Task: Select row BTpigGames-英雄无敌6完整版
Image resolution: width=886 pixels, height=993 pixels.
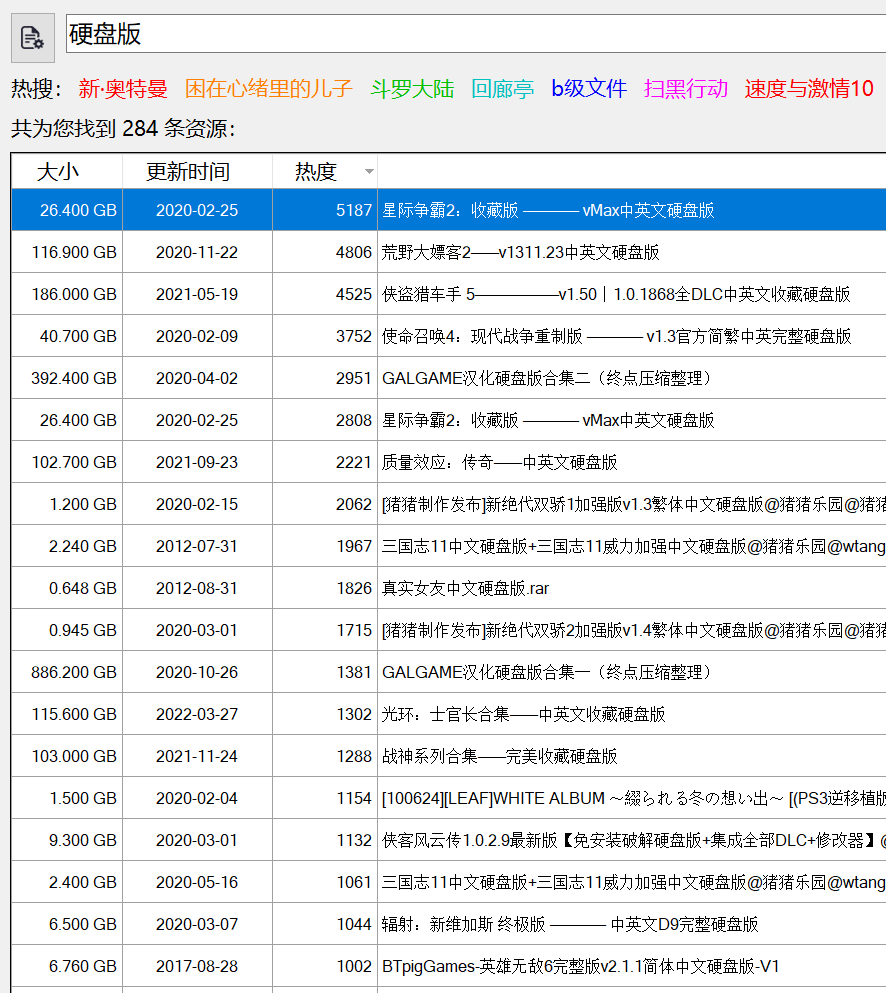Action: 448,966
